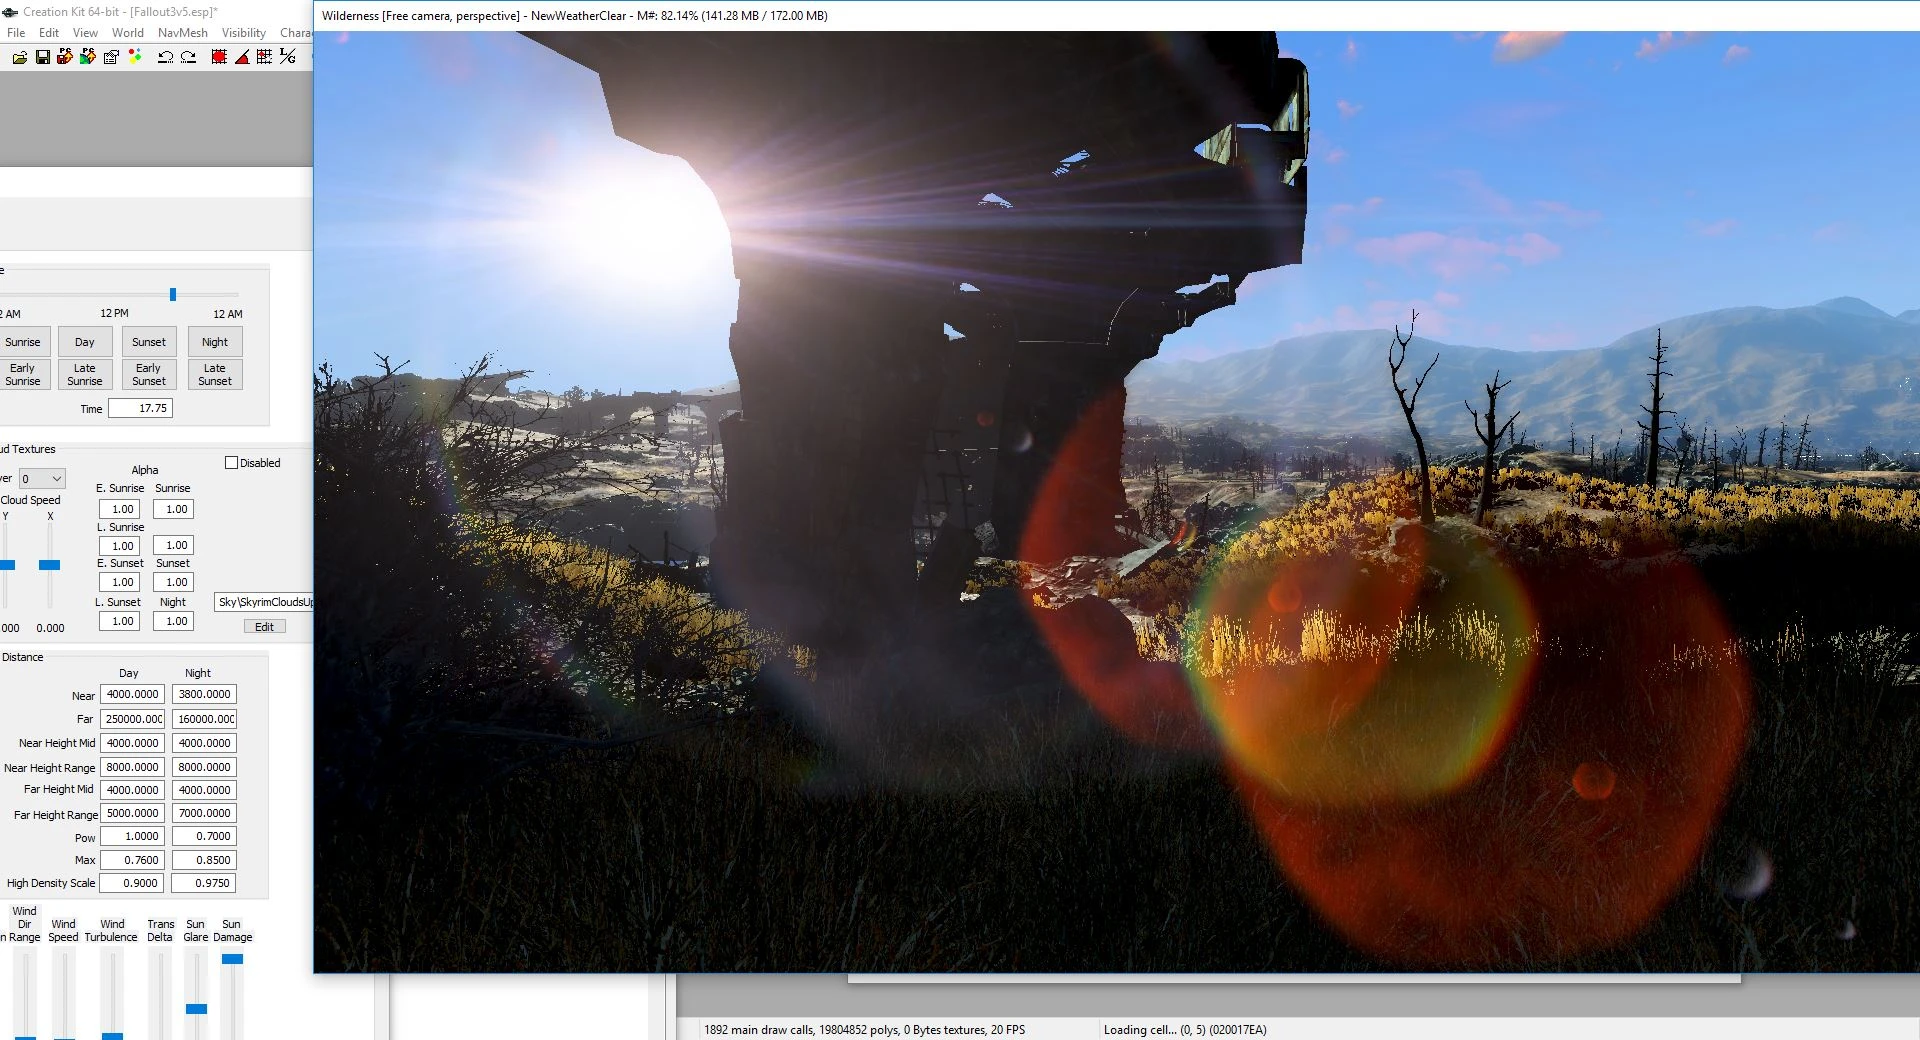Click the redo arrow icon
The image size is (1920, 1040).
pos(188,57)
